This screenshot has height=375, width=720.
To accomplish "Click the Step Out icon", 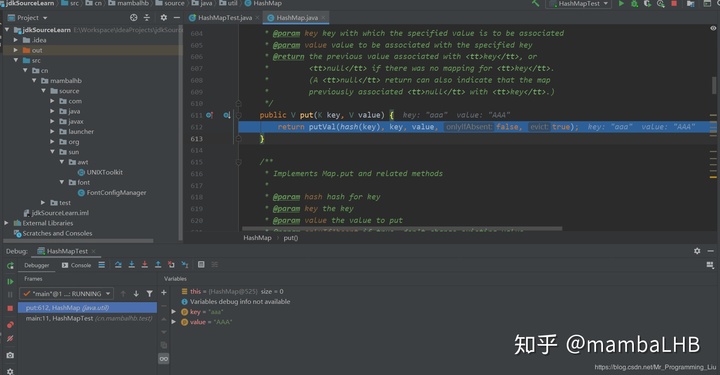I will point(158,265).
